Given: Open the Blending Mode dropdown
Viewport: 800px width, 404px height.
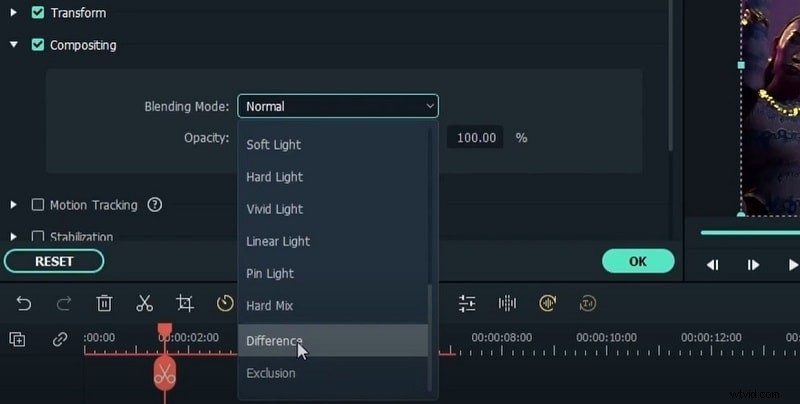Looking at the screenshot, I should point(337,105).
